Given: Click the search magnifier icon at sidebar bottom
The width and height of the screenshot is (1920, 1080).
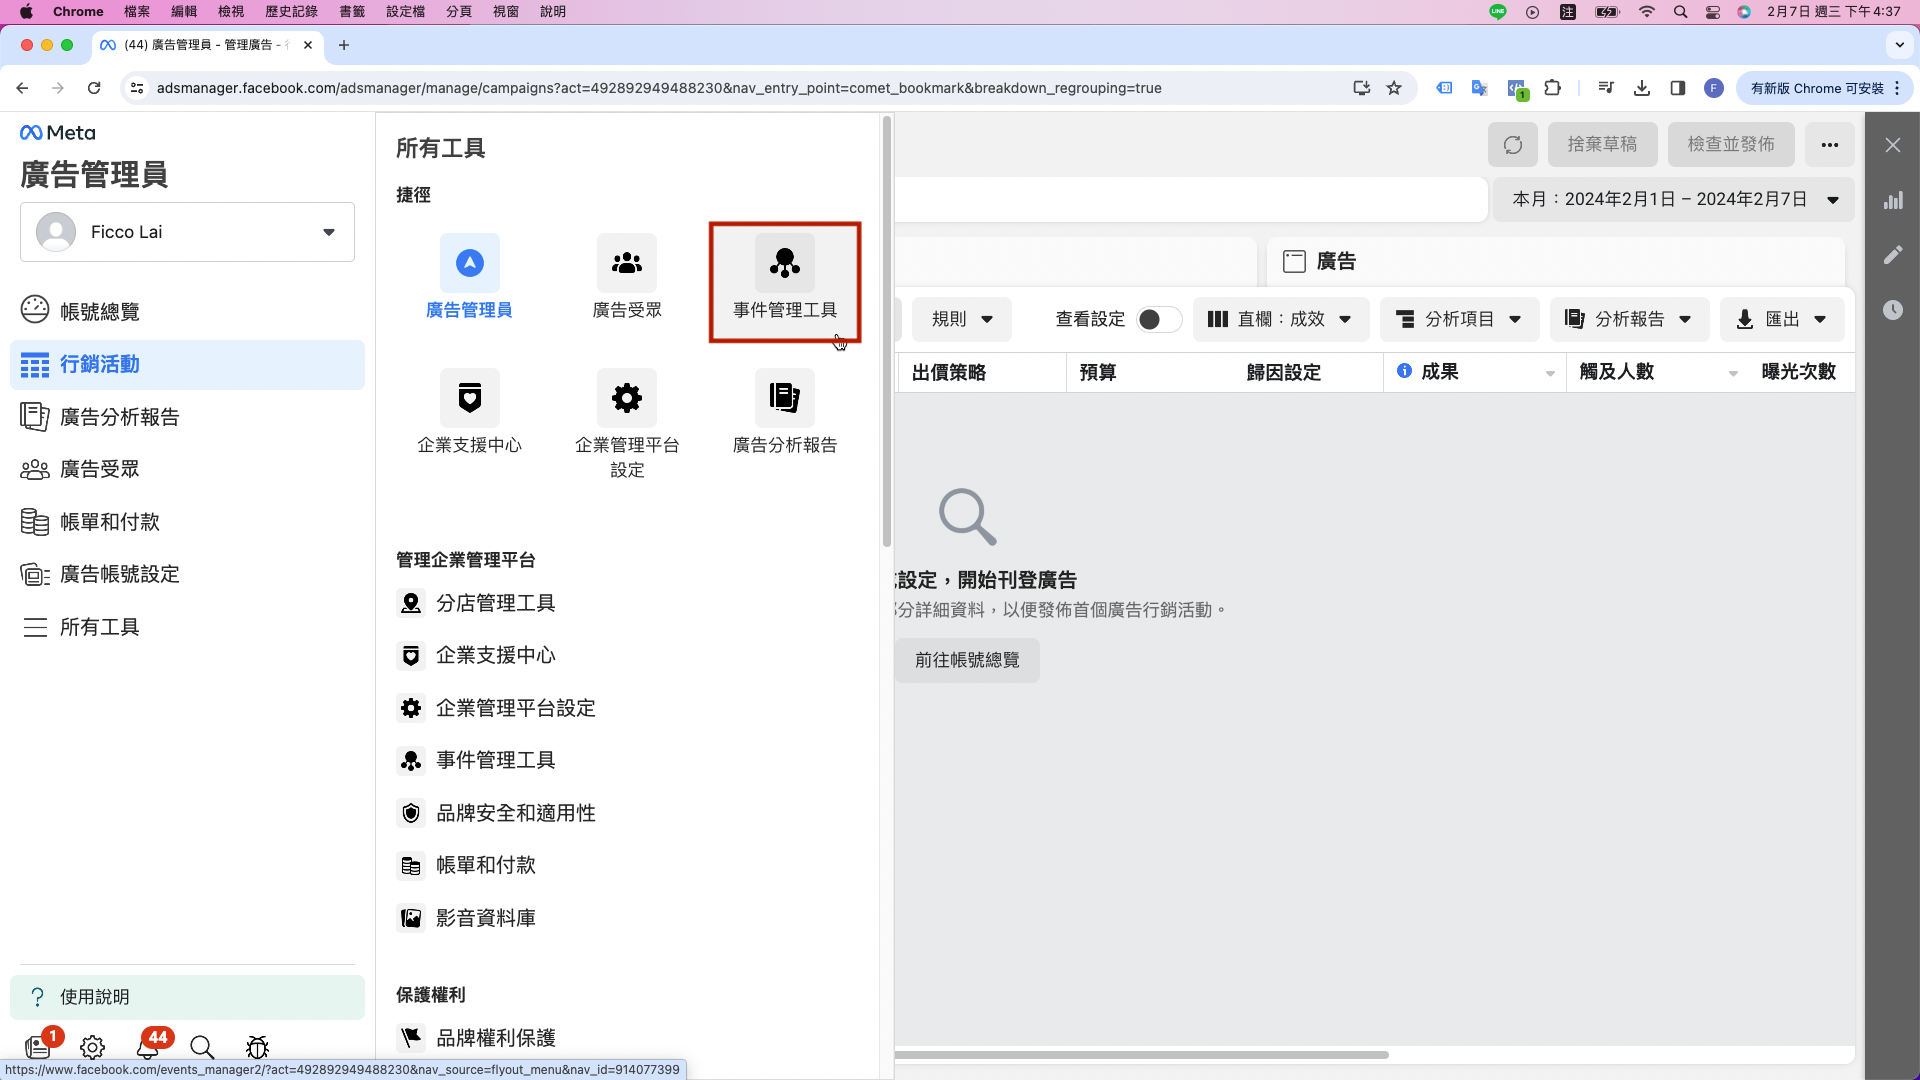Looking at the screenshot, I should point(202,1047).
